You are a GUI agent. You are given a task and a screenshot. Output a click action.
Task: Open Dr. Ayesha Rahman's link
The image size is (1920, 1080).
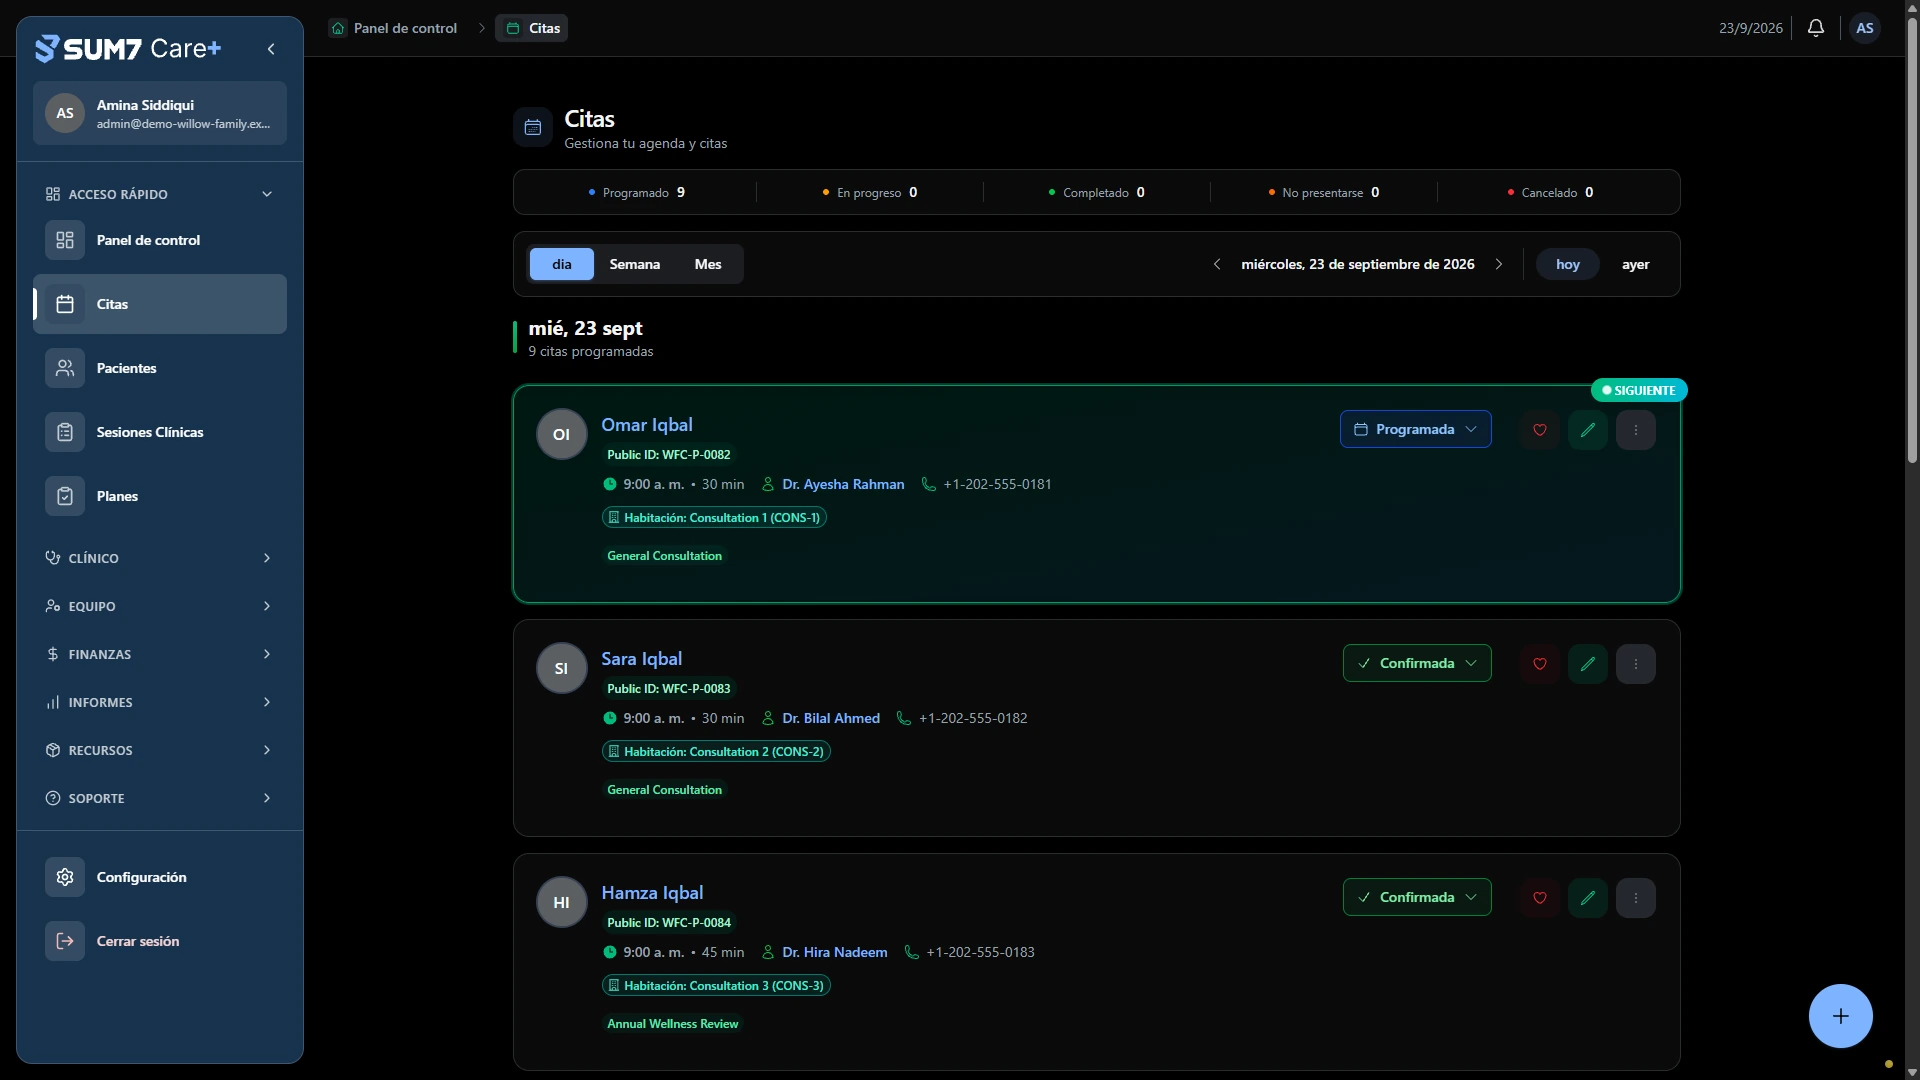pos(843,484)
